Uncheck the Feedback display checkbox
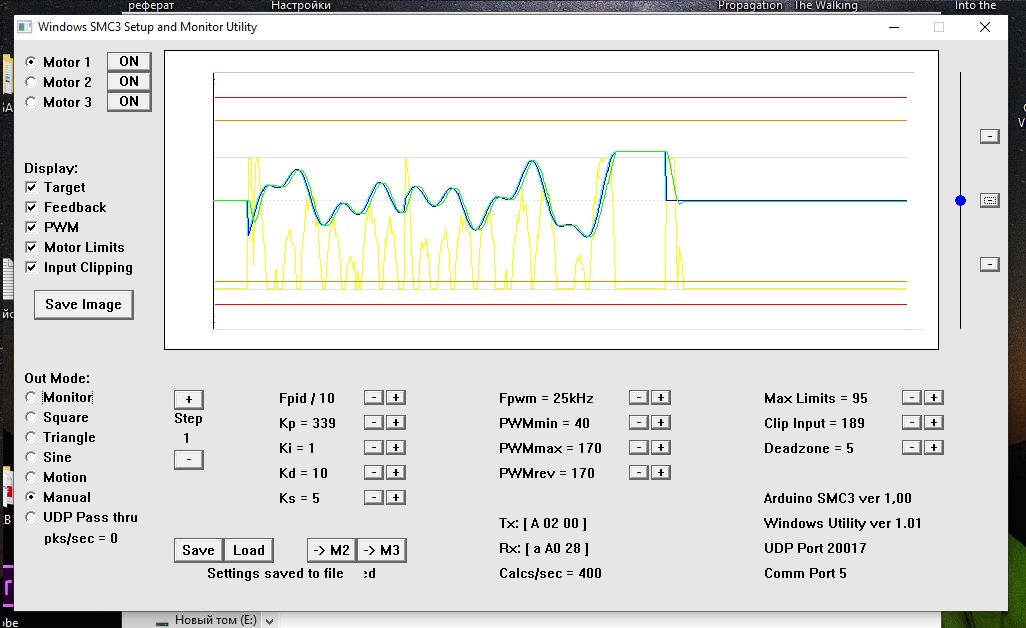The width and height of the screenshot is (1026, 628). (x=31, y=207)
